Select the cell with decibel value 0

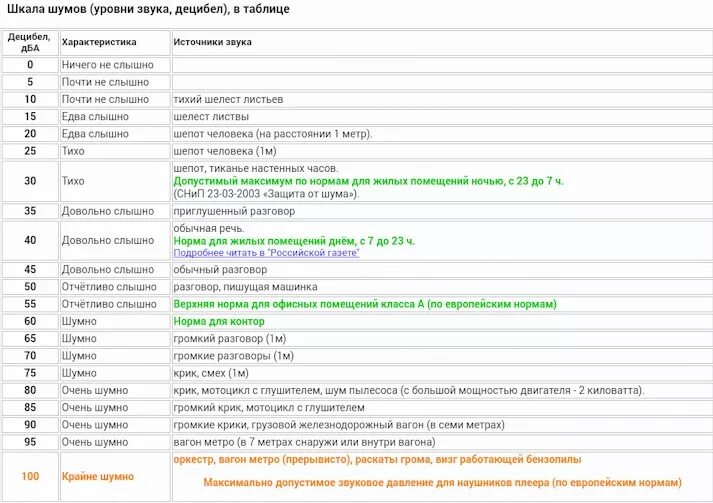(30, 65)
